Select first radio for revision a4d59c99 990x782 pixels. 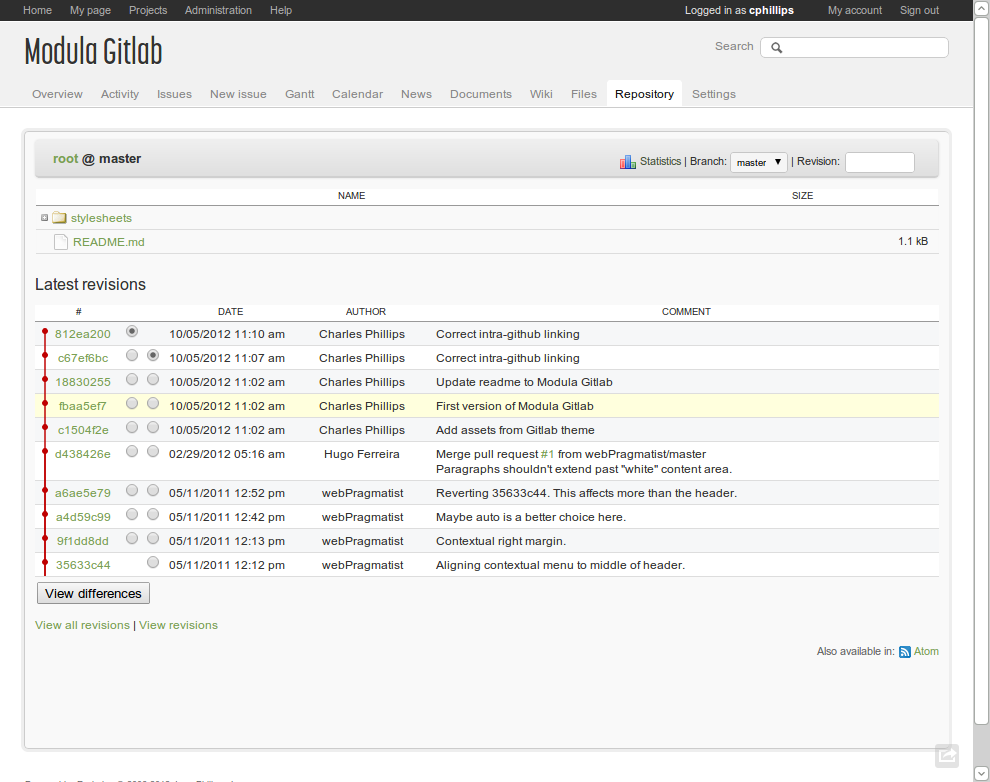tap(131, 514)
